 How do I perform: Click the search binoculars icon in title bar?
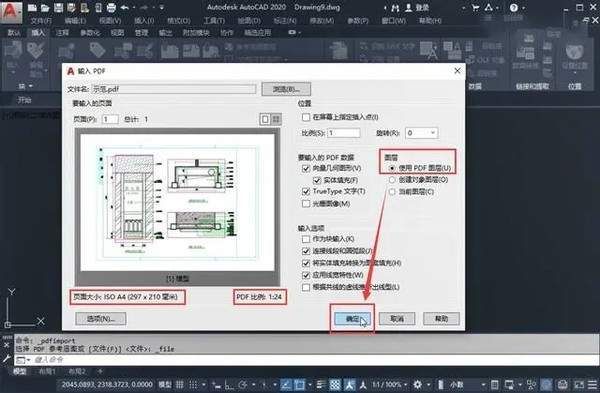point(396,8)
